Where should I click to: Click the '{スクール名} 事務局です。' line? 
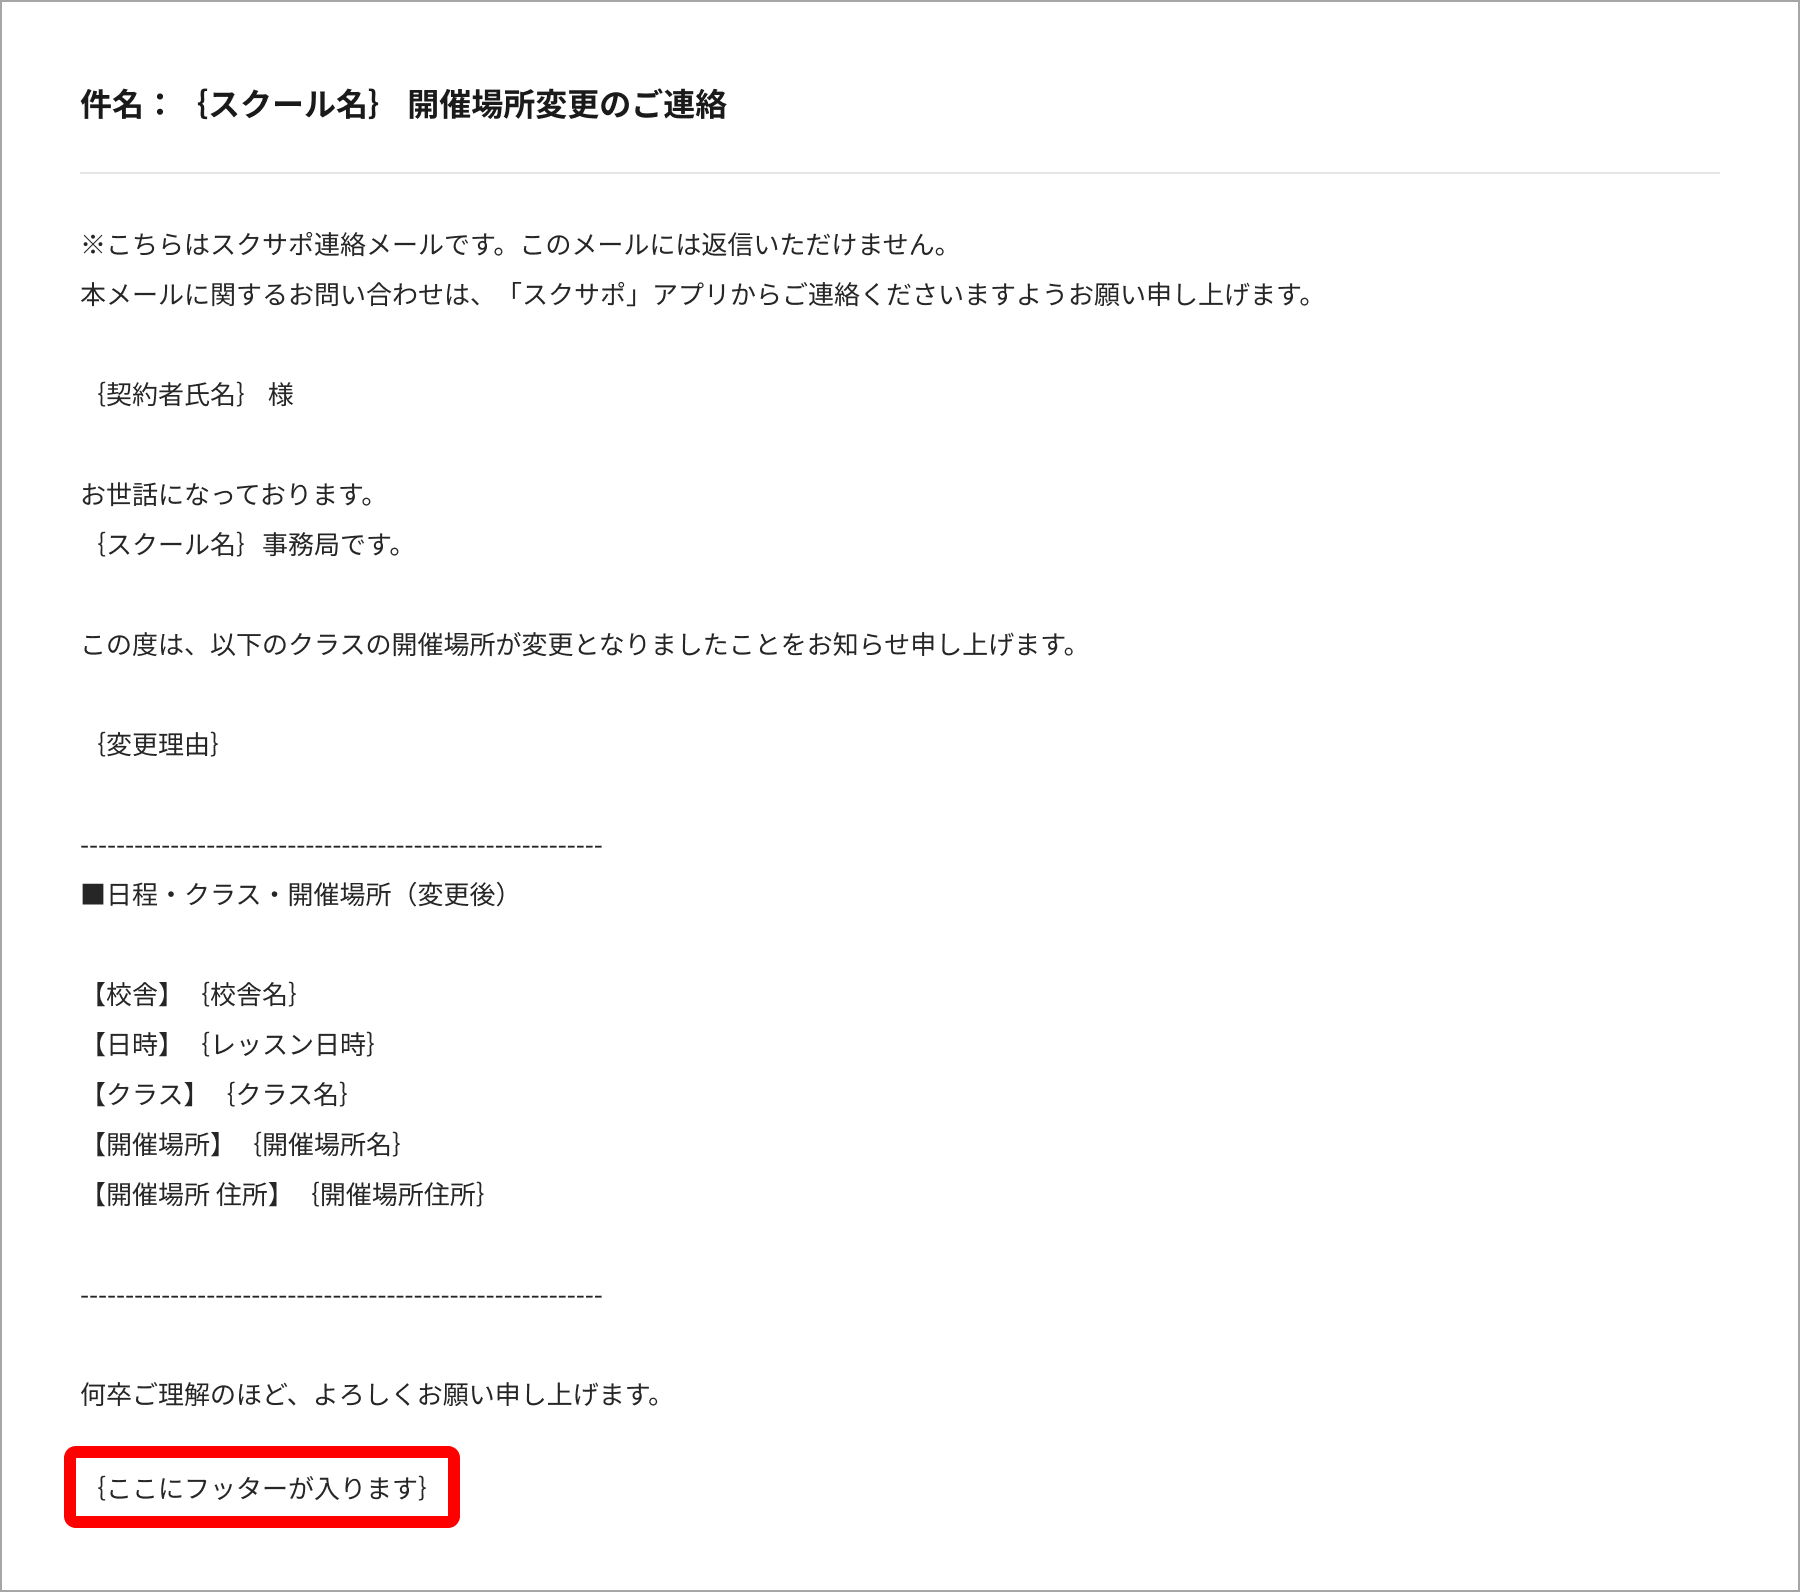click(249, 545)
